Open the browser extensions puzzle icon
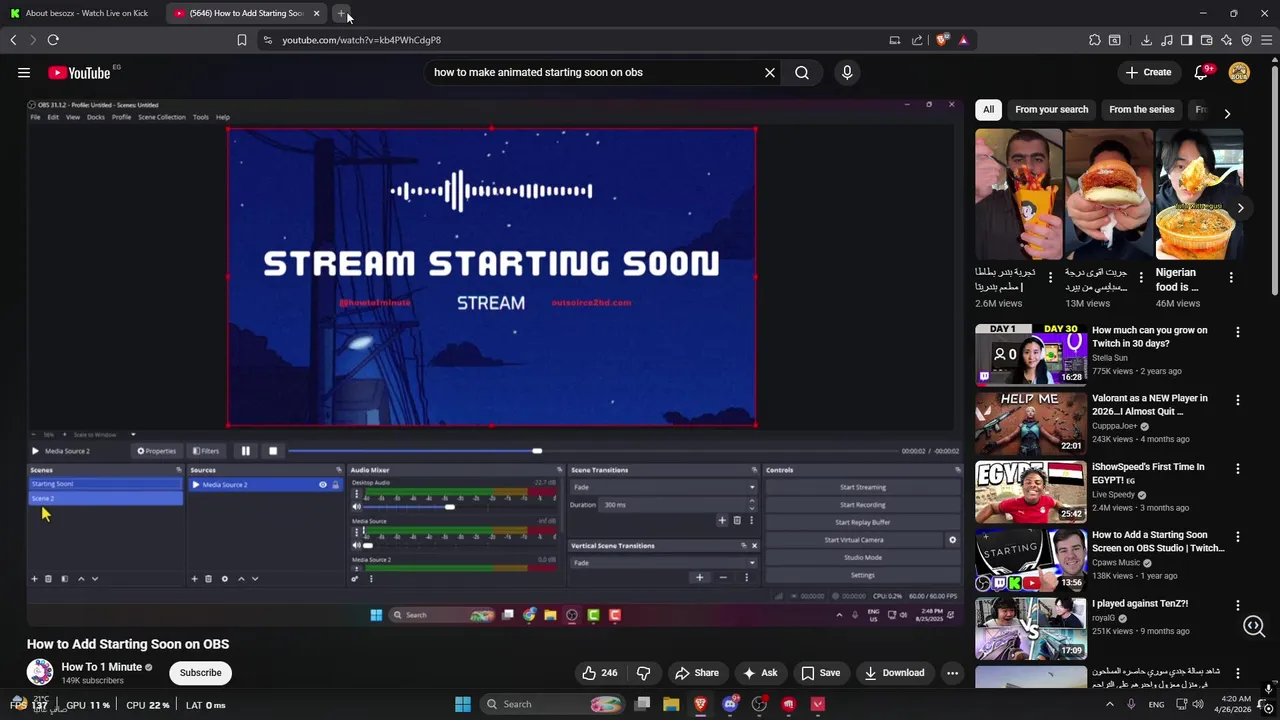1280x720 pixels. point(1095,40)
